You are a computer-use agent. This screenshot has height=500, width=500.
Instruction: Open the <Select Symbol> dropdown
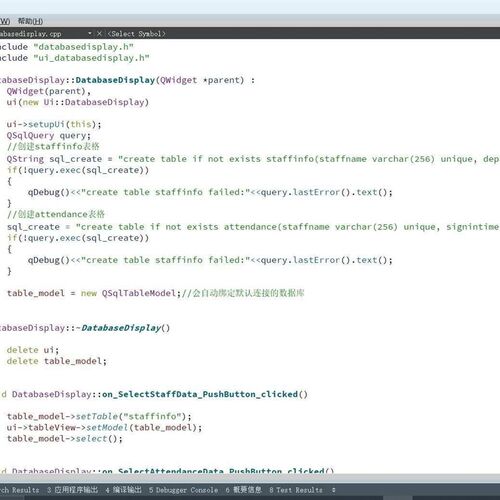click(136, 34)
